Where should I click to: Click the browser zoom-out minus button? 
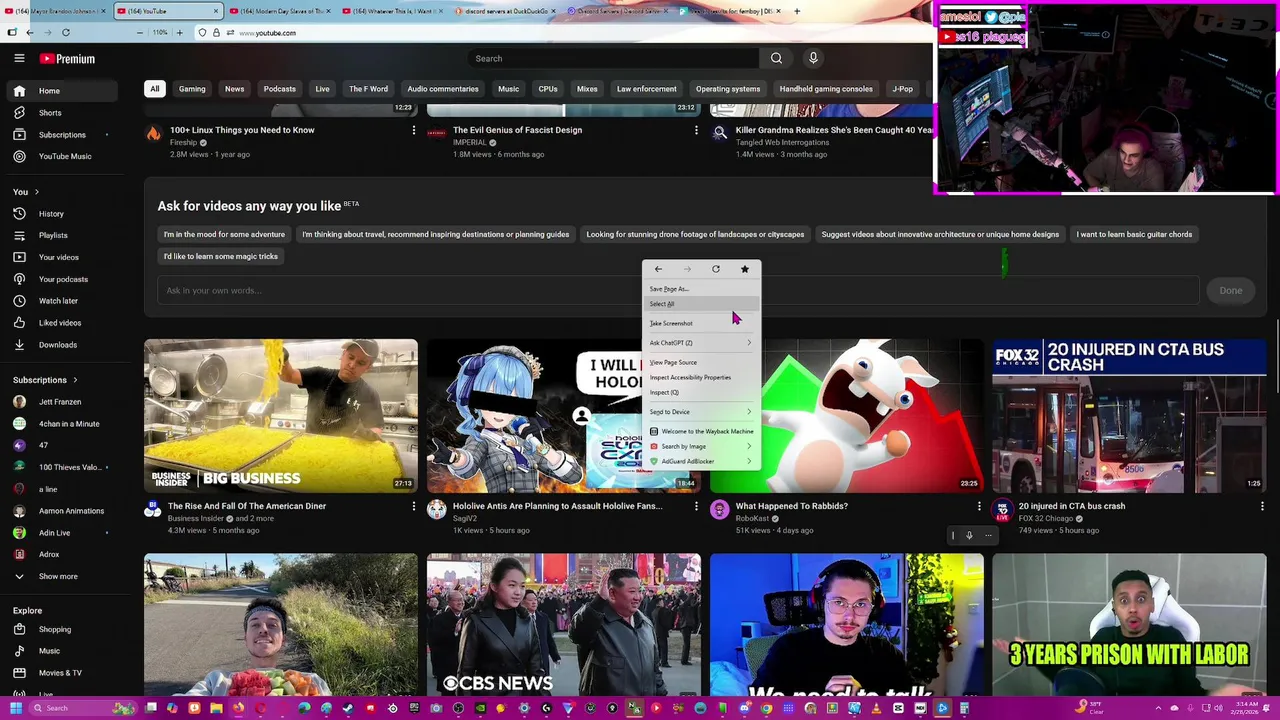[140, 32]
